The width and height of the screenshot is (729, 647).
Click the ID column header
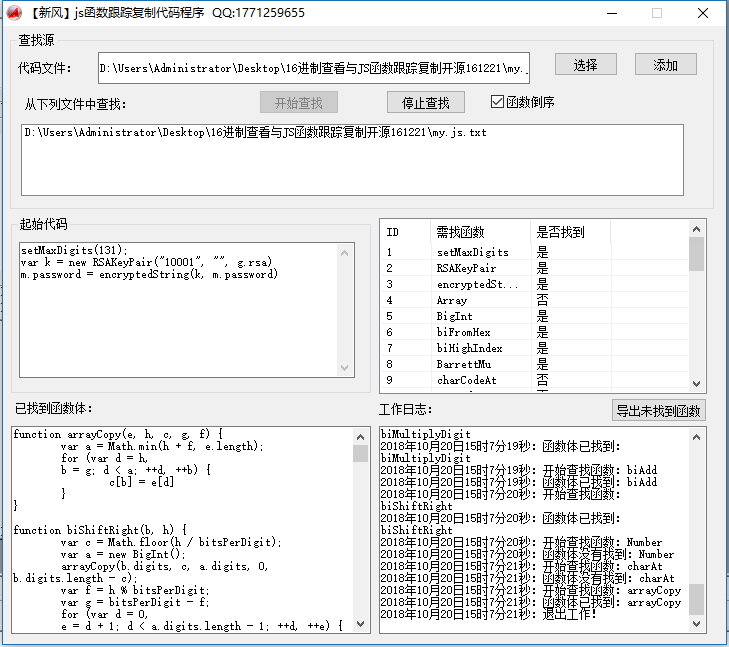point(393,232)
